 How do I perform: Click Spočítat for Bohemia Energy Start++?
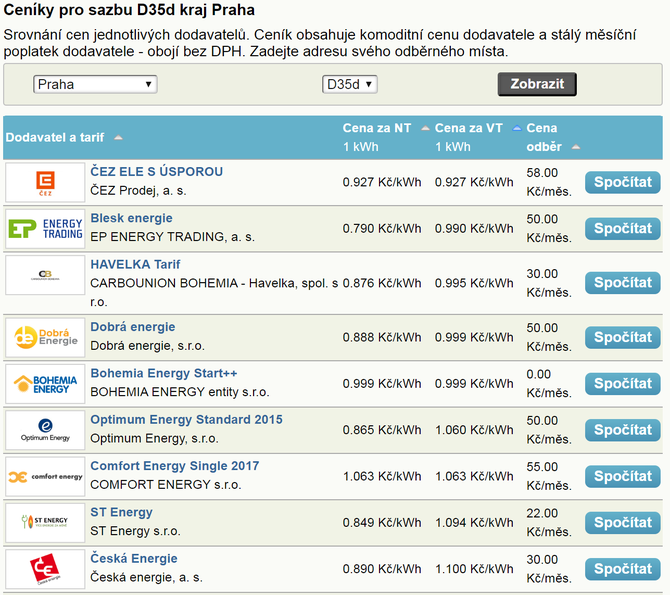[623, 384]
